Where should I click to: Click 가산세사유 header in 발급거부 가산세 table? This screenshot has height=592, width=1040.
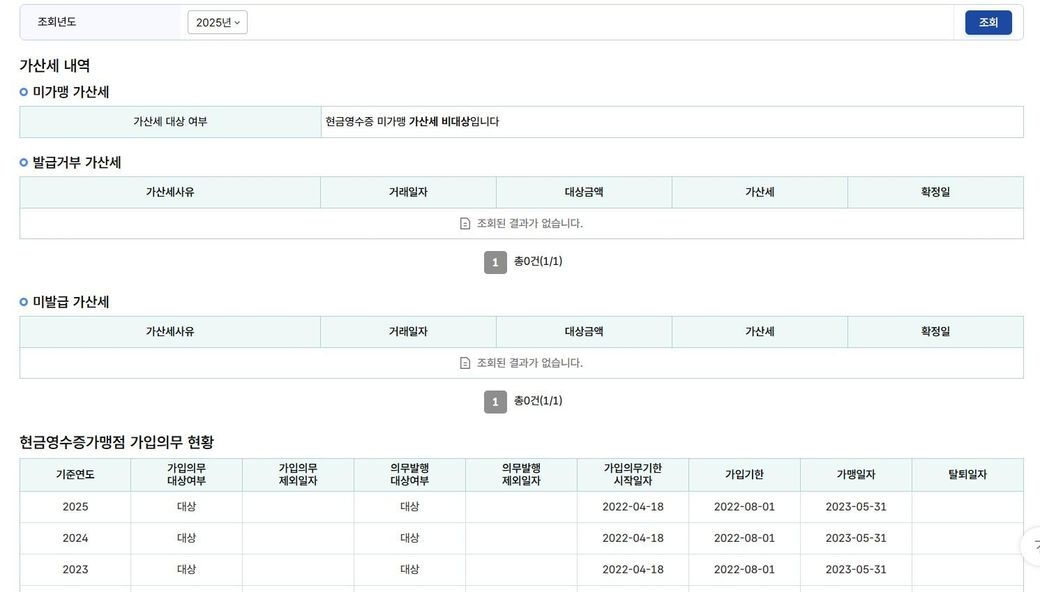point(170,192)
